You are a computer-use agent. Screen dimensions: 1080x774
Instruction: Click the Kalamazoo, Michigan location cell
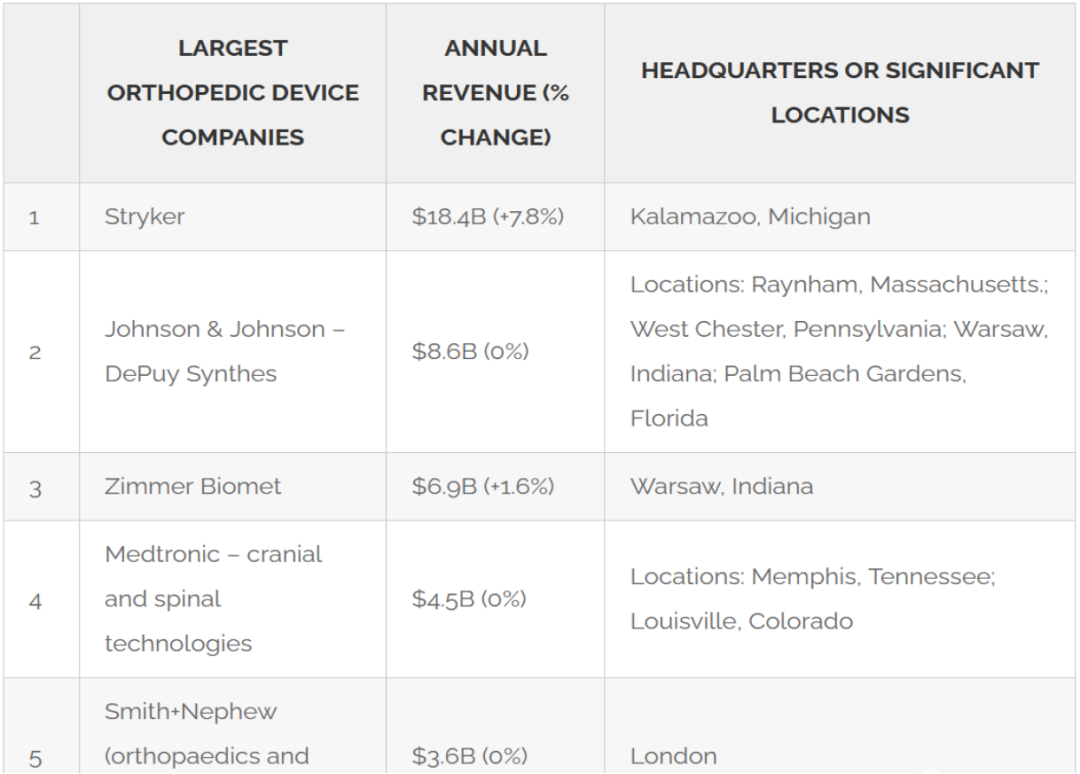tap(840, 217)
